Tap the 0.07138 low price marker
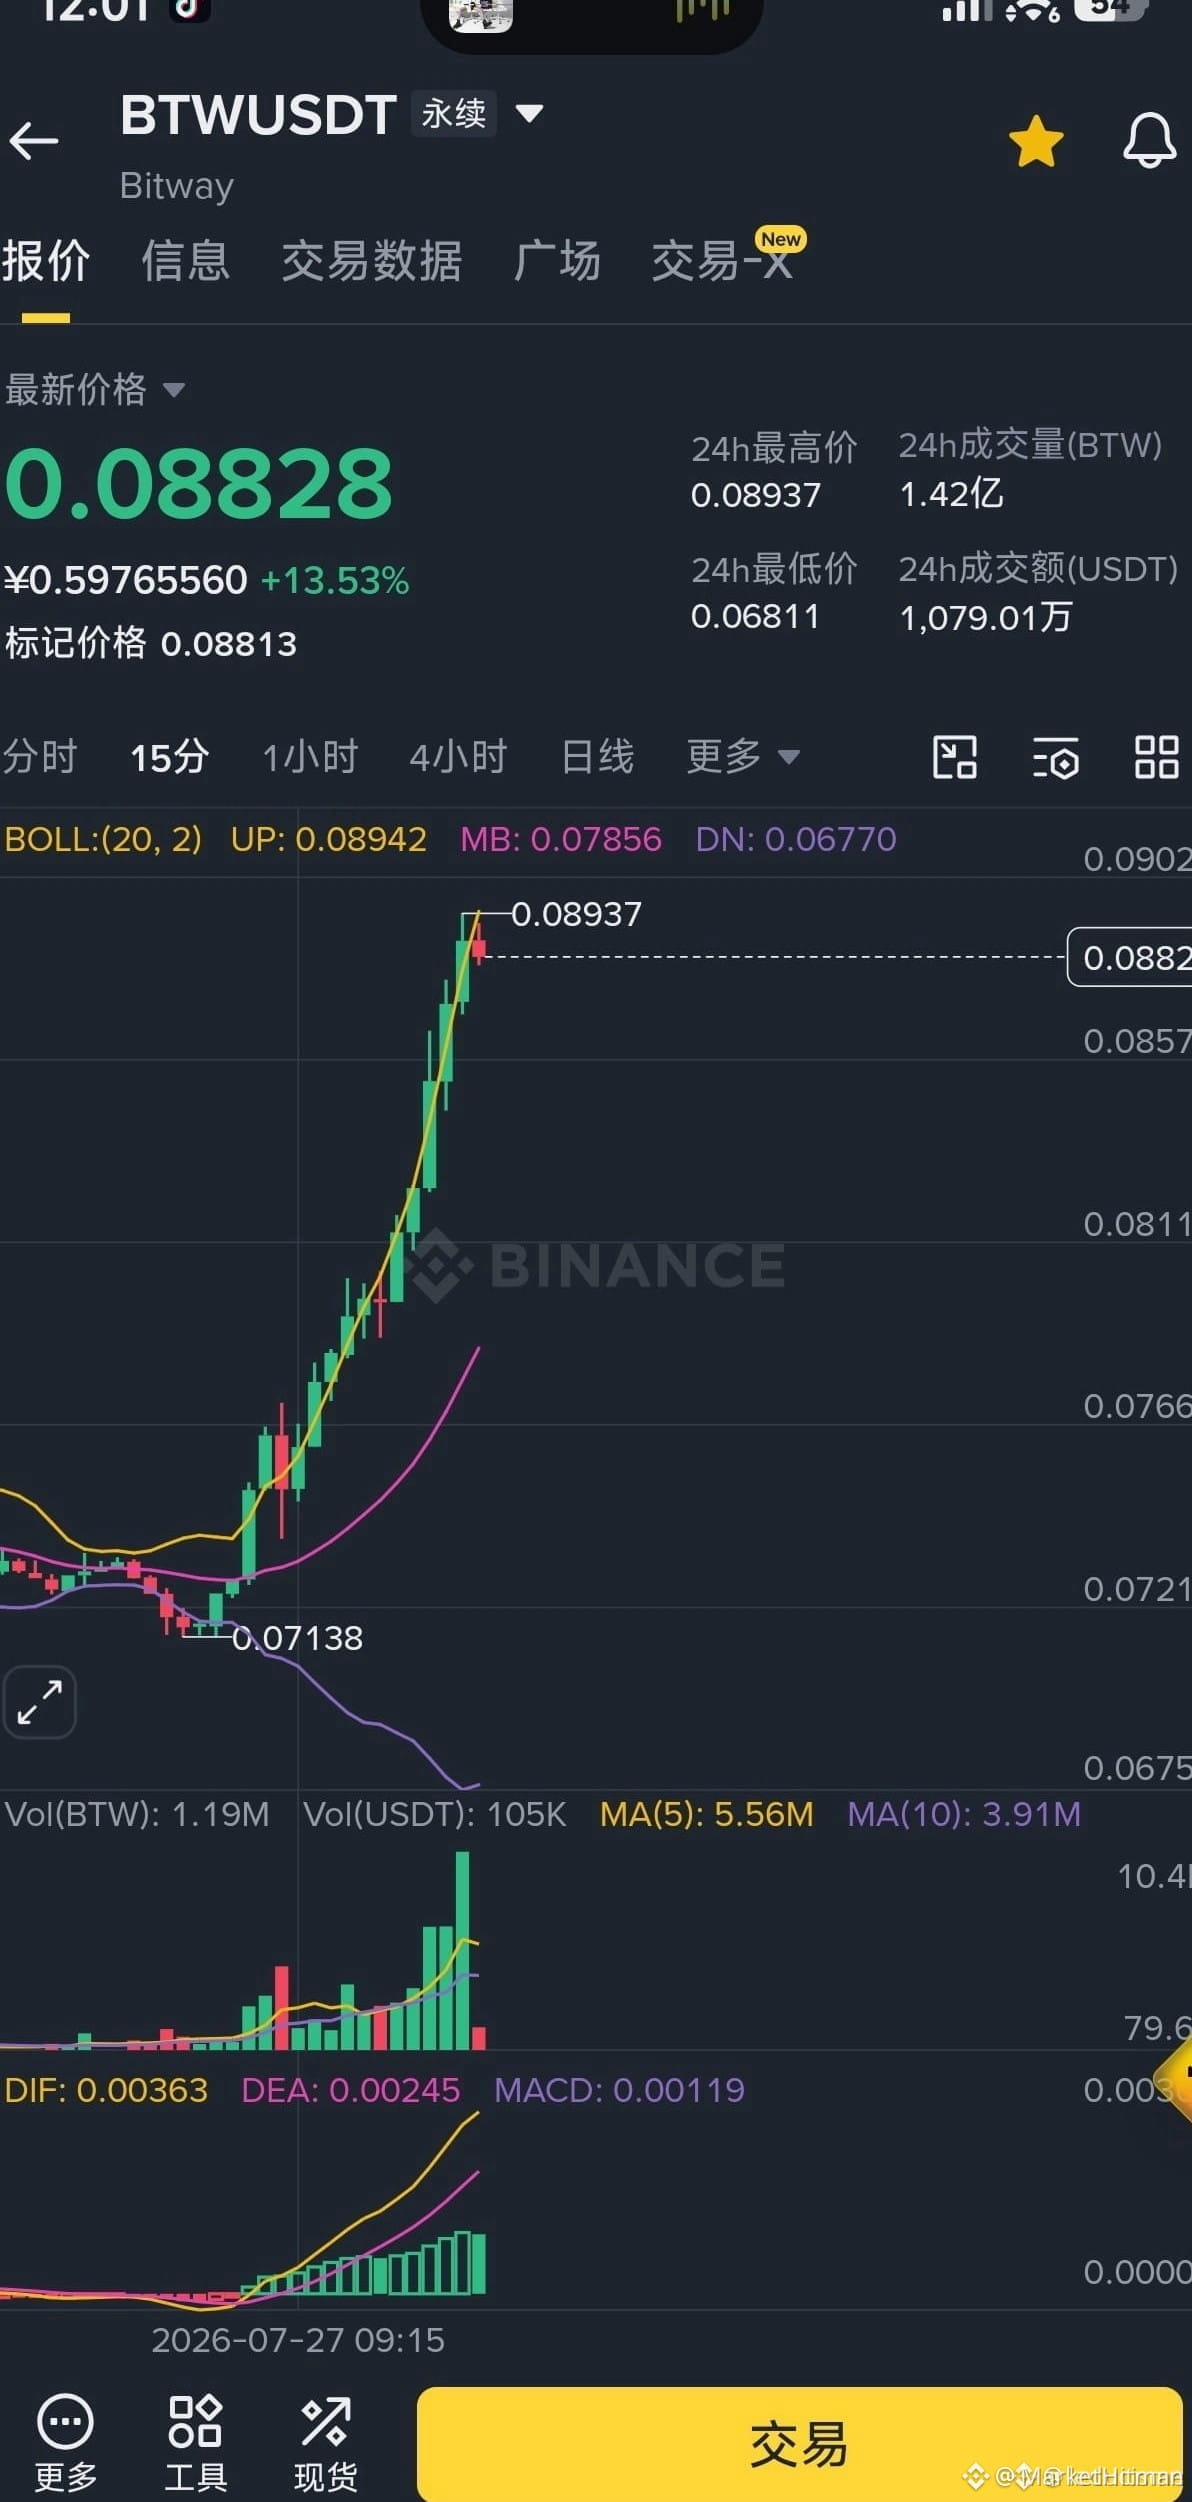The width and height of the screenshot is (1192, 2502). [297, 1638]
